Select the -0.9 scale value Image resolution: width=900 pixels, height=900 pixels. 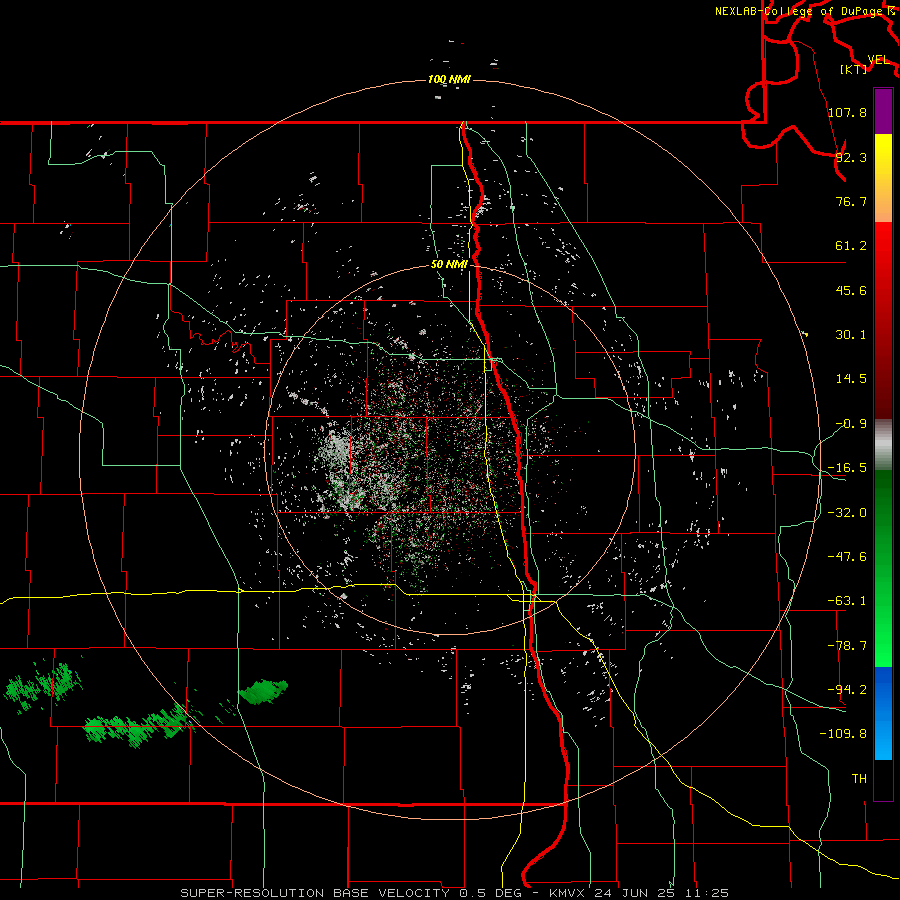pos(851,424)
